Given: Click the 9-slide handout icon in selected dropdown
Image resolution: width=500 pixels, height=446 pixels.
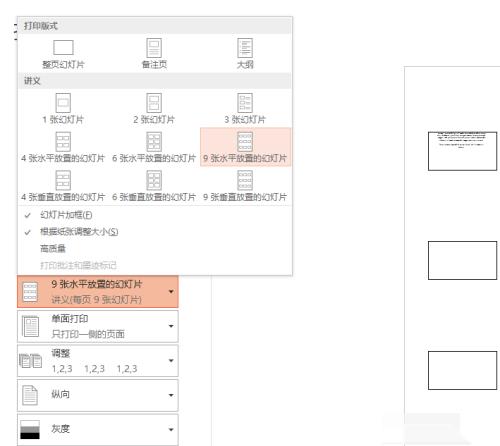Looking at the screenshot, I should click(x=30, y=292).
